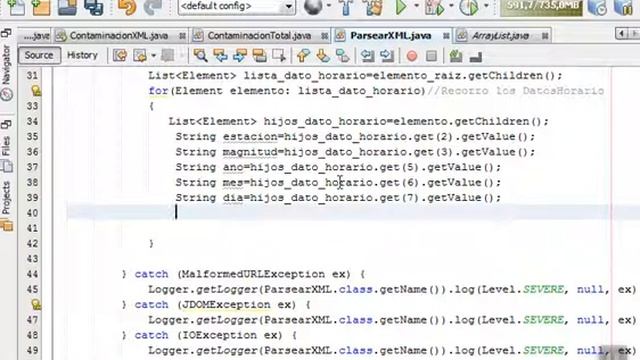This screenshot has width=640, height=360.
Task: Switch to the ContaminacionXML.java tab
Action: click(x=118, y=36)
